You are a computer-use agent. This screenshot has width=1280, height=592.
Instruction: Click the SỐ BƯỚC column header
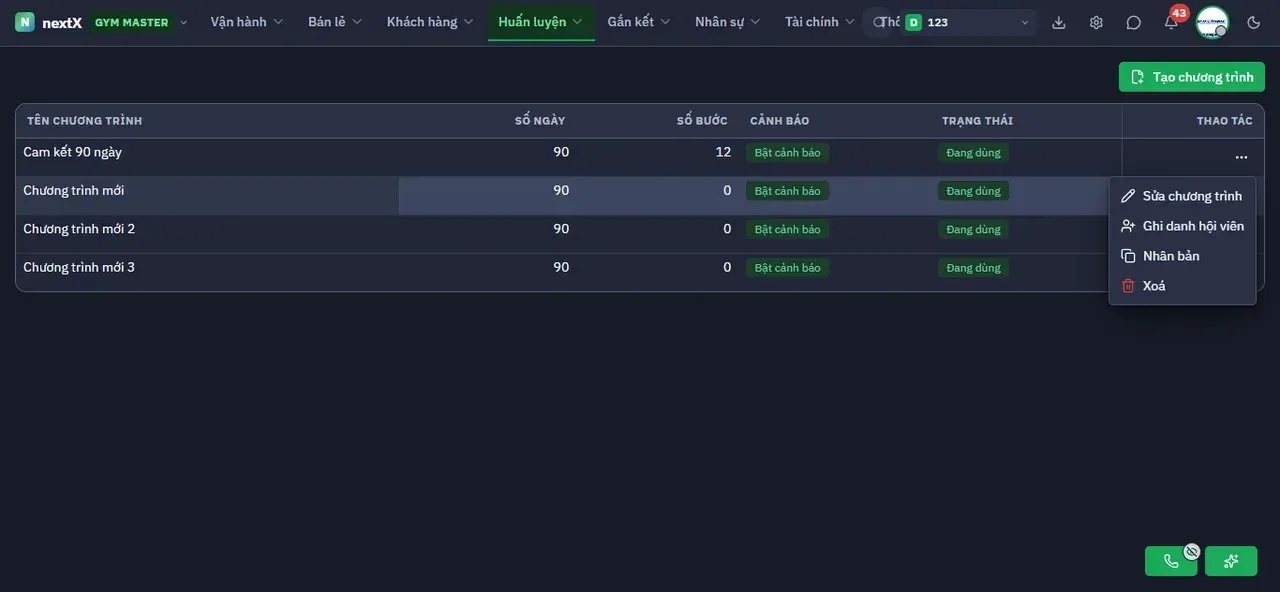coord(702,121)
